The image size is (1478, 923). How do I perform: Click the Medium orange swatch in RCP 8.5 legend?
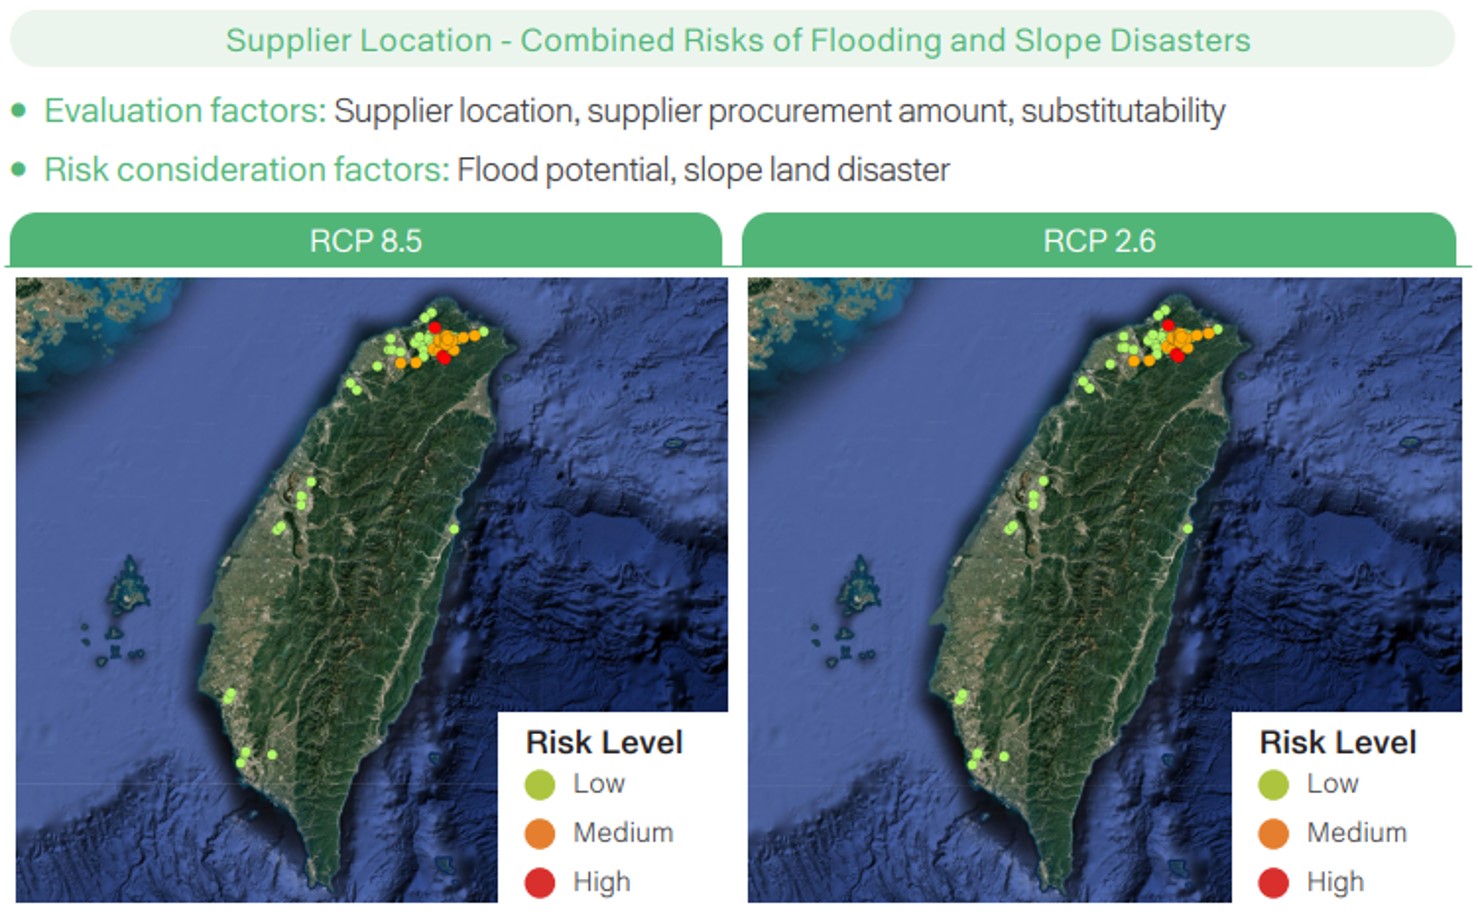coord(539,833)
